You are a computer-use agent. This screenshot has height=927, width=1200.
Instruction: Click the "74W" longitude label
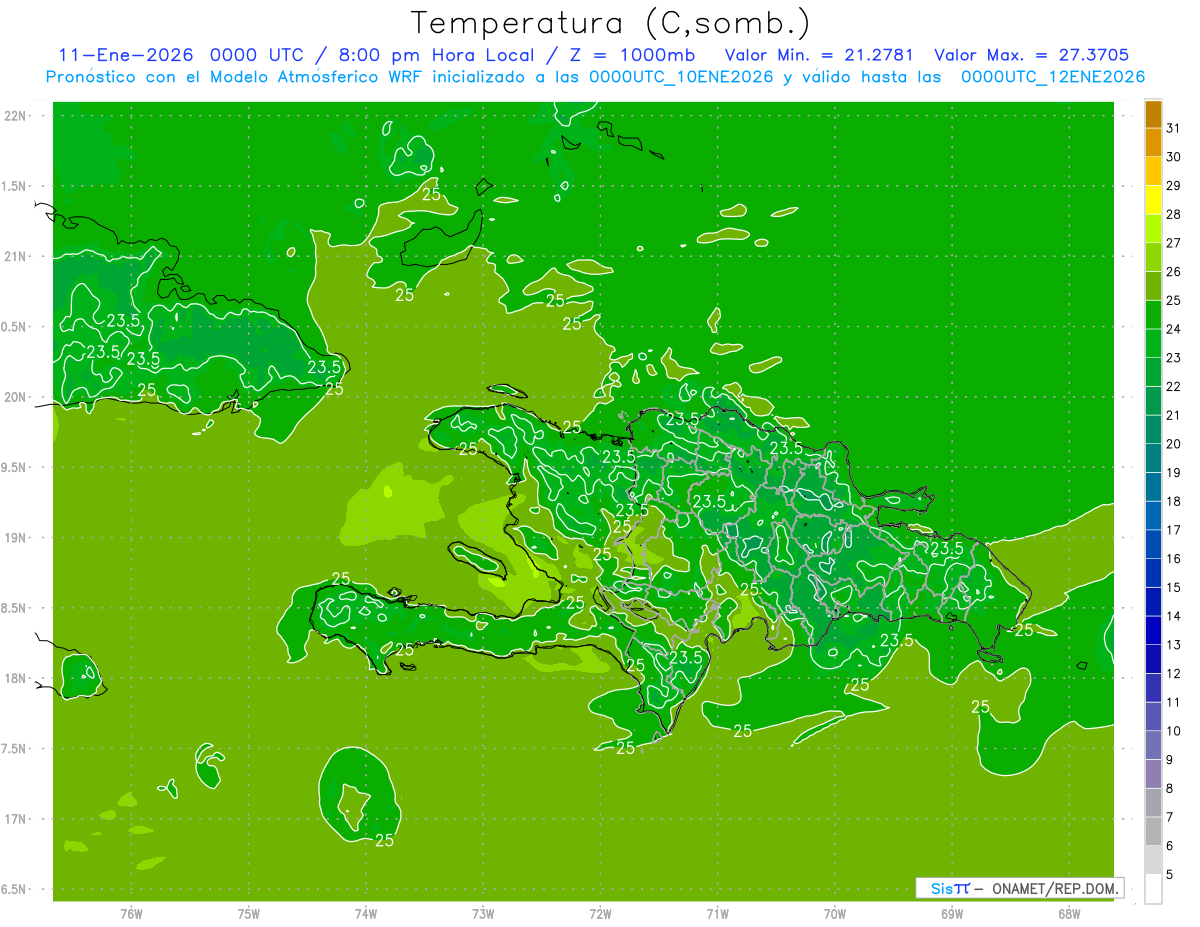click(x=365, y=913)
